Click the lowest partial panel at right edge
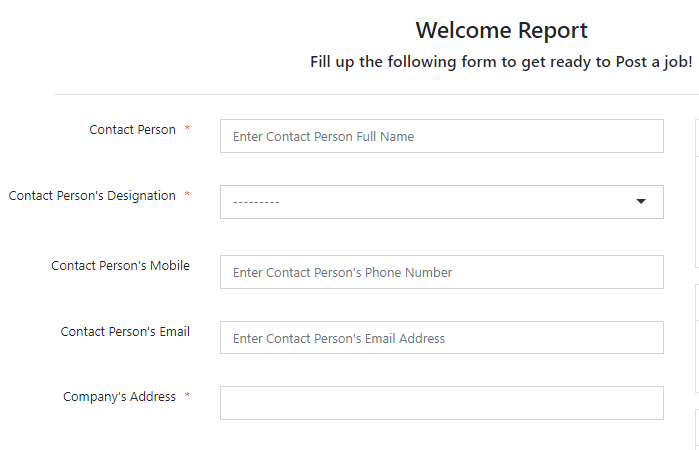The image size is (699, 450). [696, 430]
